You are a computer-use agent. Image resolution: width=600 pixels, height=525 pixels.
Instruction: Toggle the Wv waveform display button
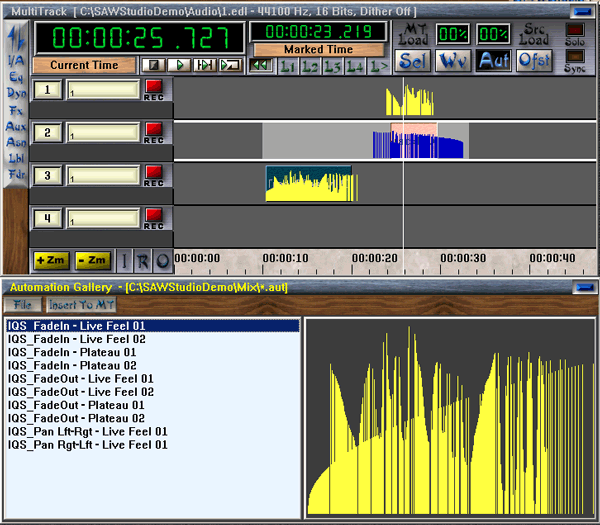(x=453, y=60)
